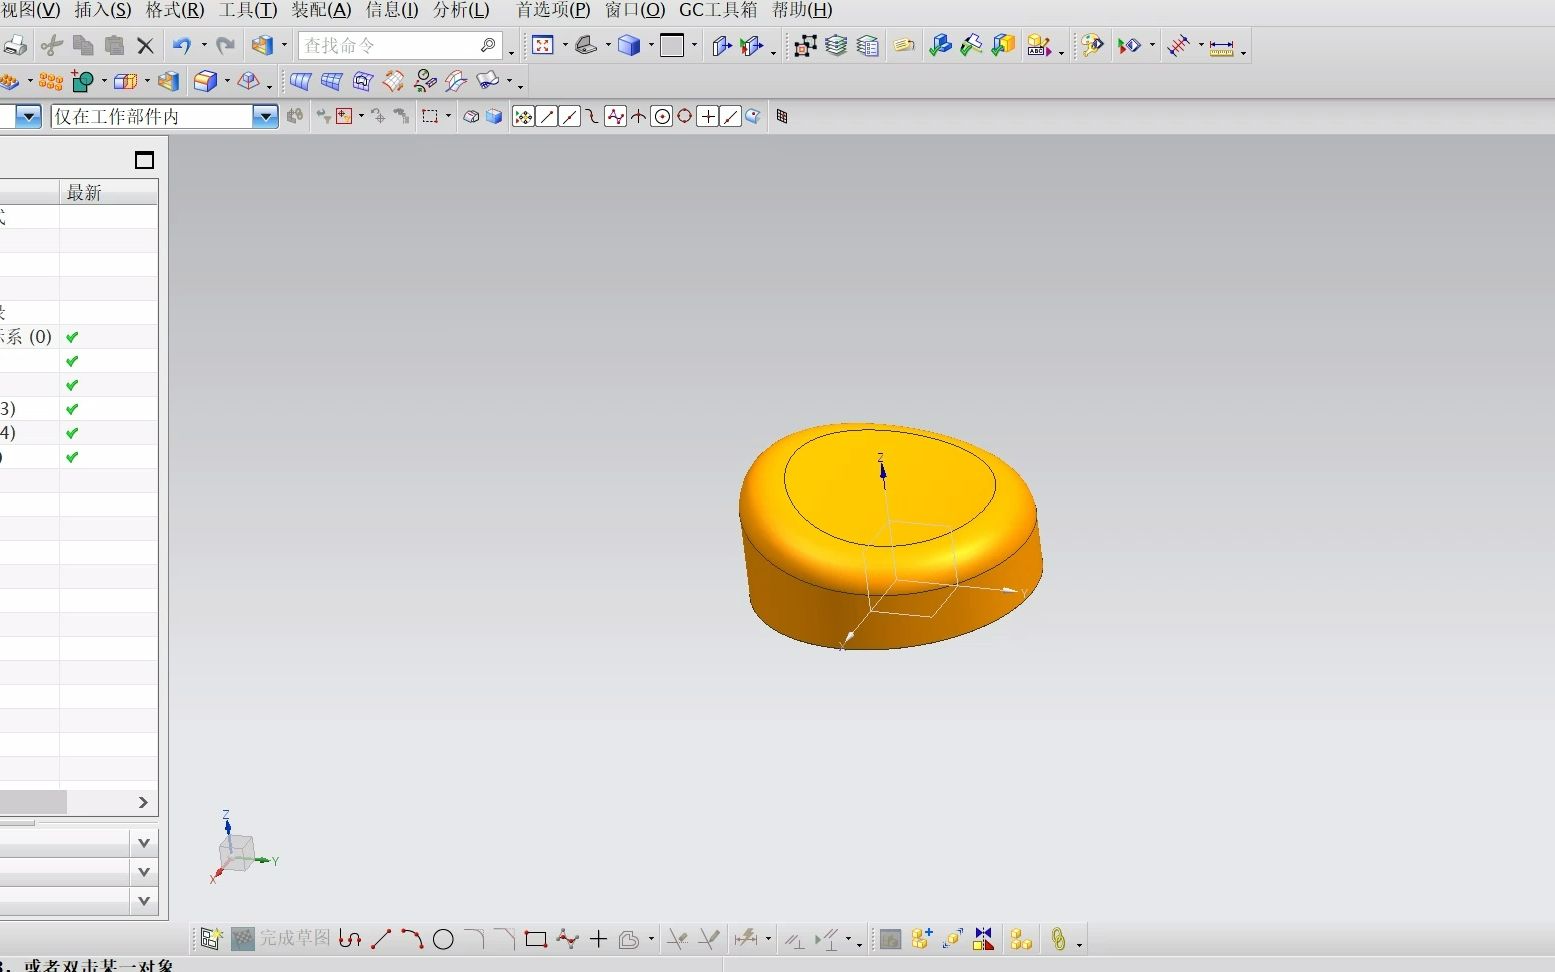This screenshot has width=1555, height=972.
Task: Open the rendering style dropdown arrow
Action: [x=651, y=45]
